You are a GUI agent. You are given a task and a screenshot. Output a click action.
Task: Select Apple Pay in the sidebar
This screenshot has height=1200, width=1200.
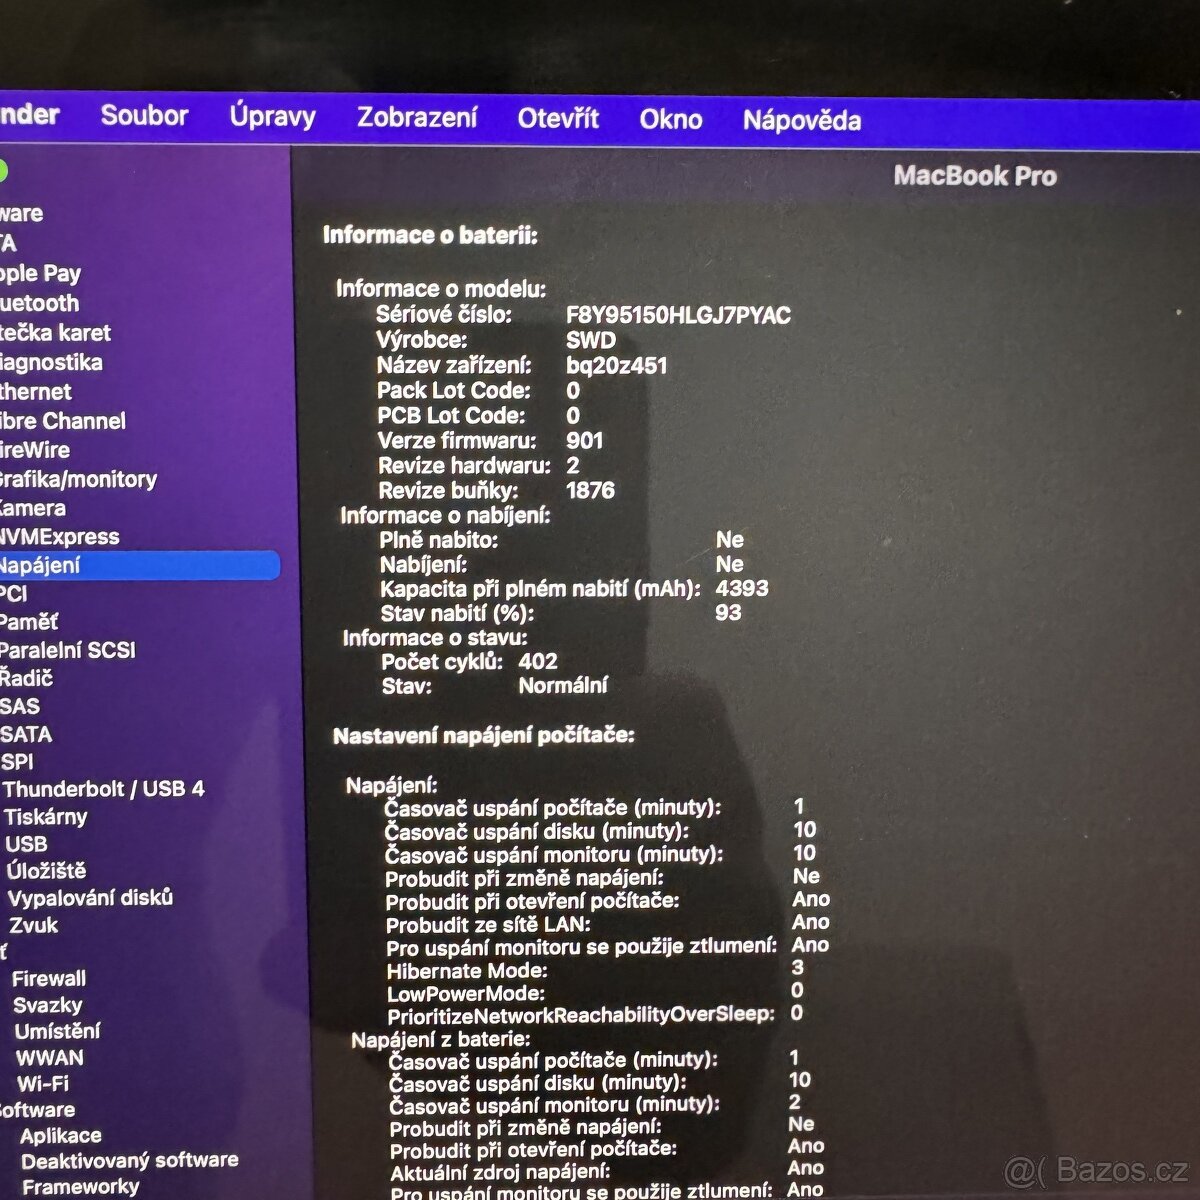pyautogui.click(x=40, y=273)
